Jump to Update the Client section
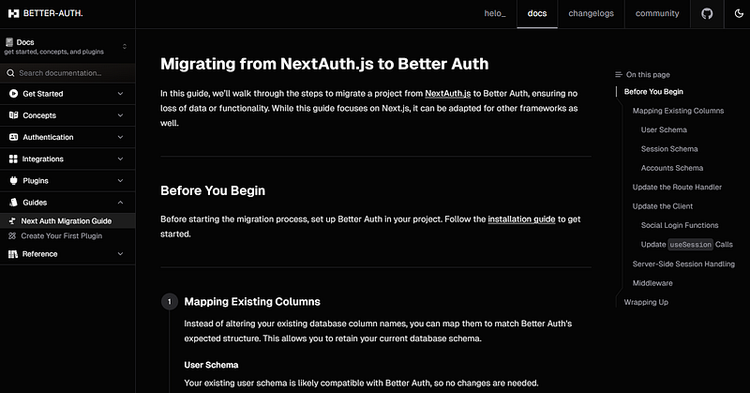This screenshot has width=750, height=393. pyautogui.click(x=662, y=207)
